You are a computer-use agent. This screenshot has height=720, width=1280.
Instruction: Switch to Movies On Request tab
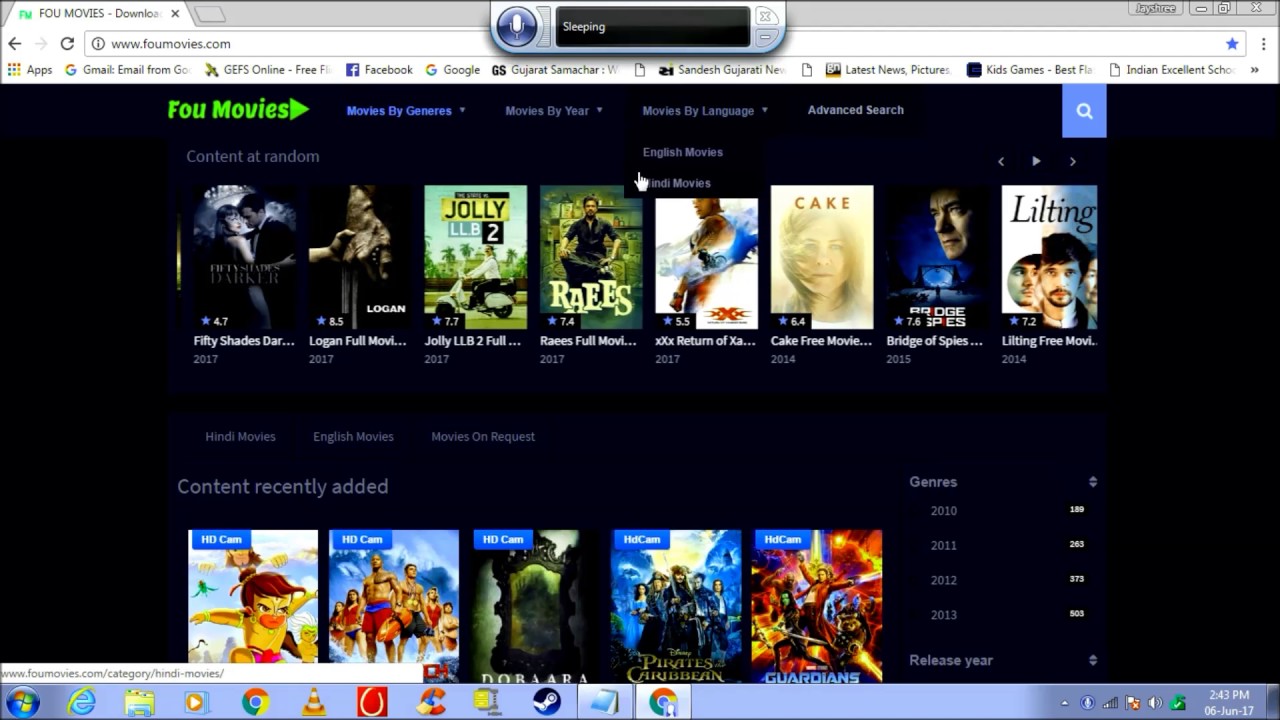(x=483, y=436)
